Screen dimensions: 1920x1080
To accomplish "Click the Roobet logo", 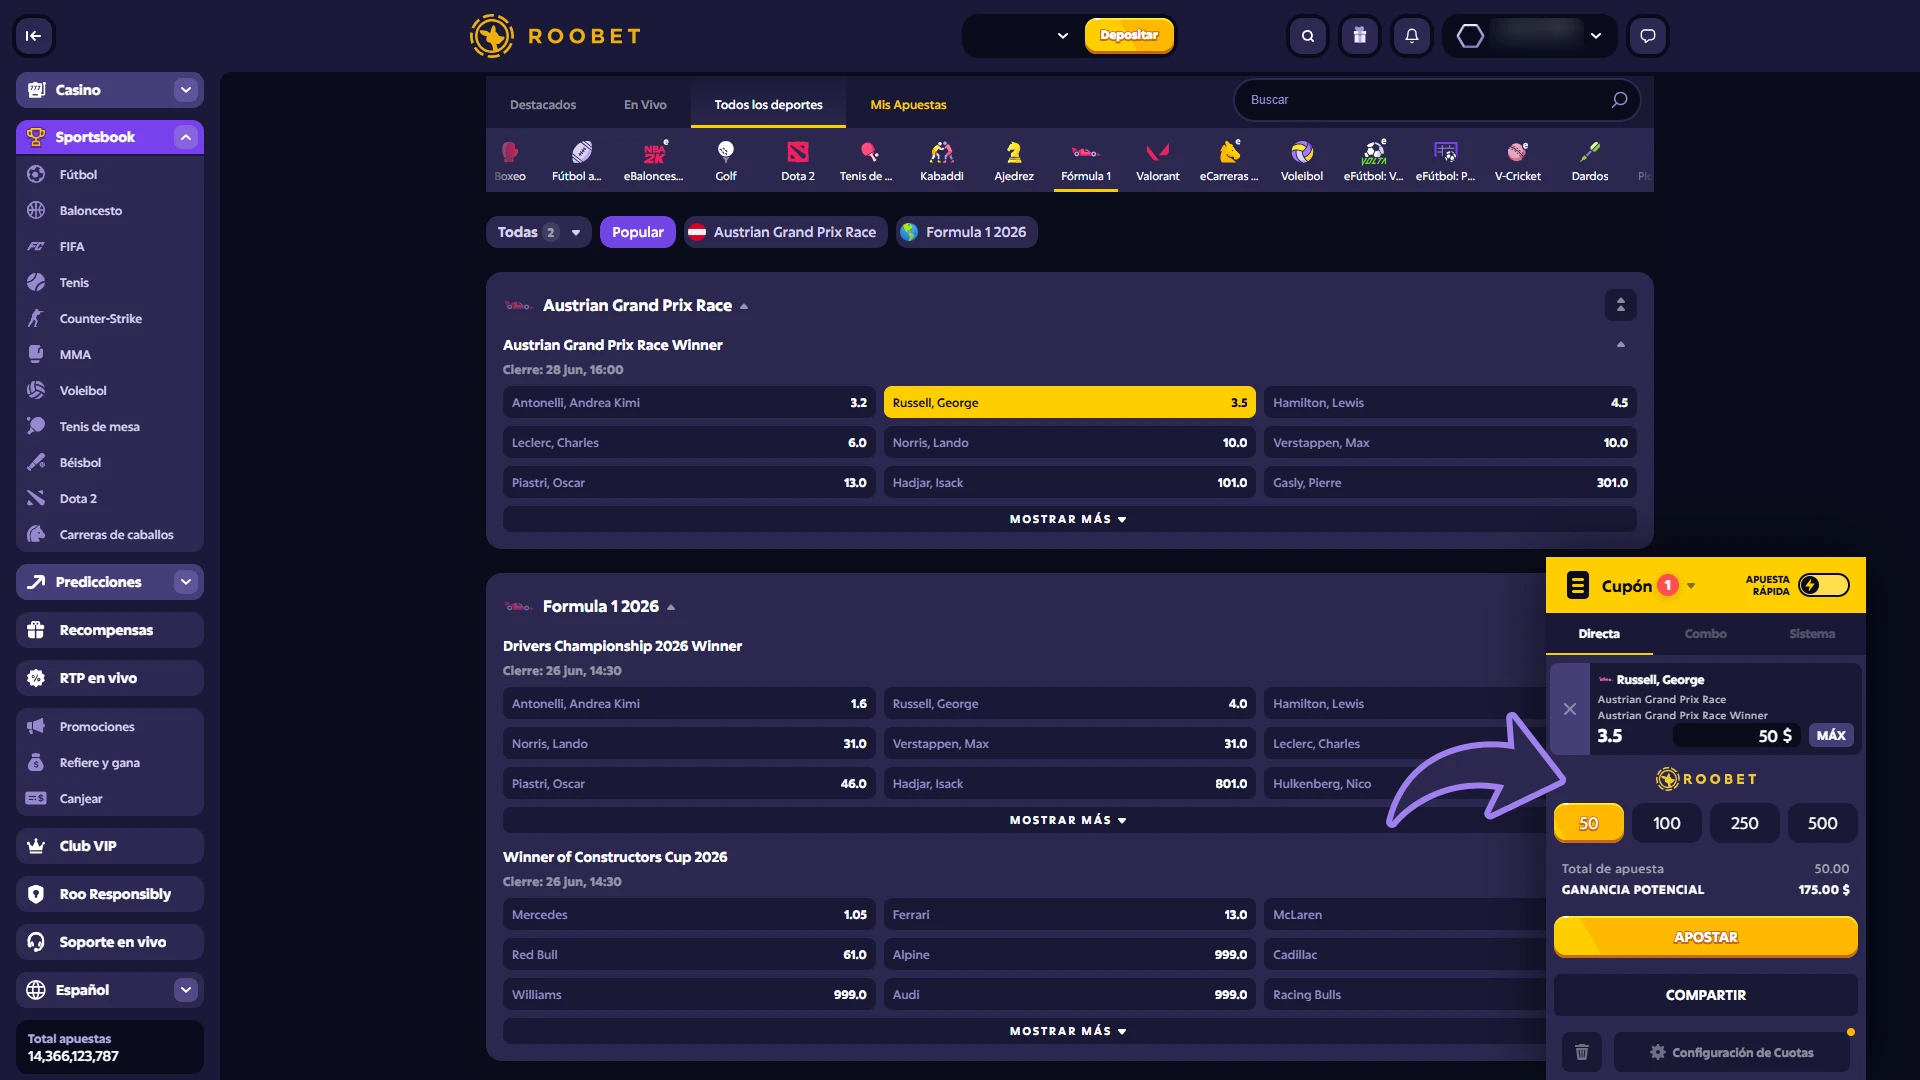I will 556,36.
